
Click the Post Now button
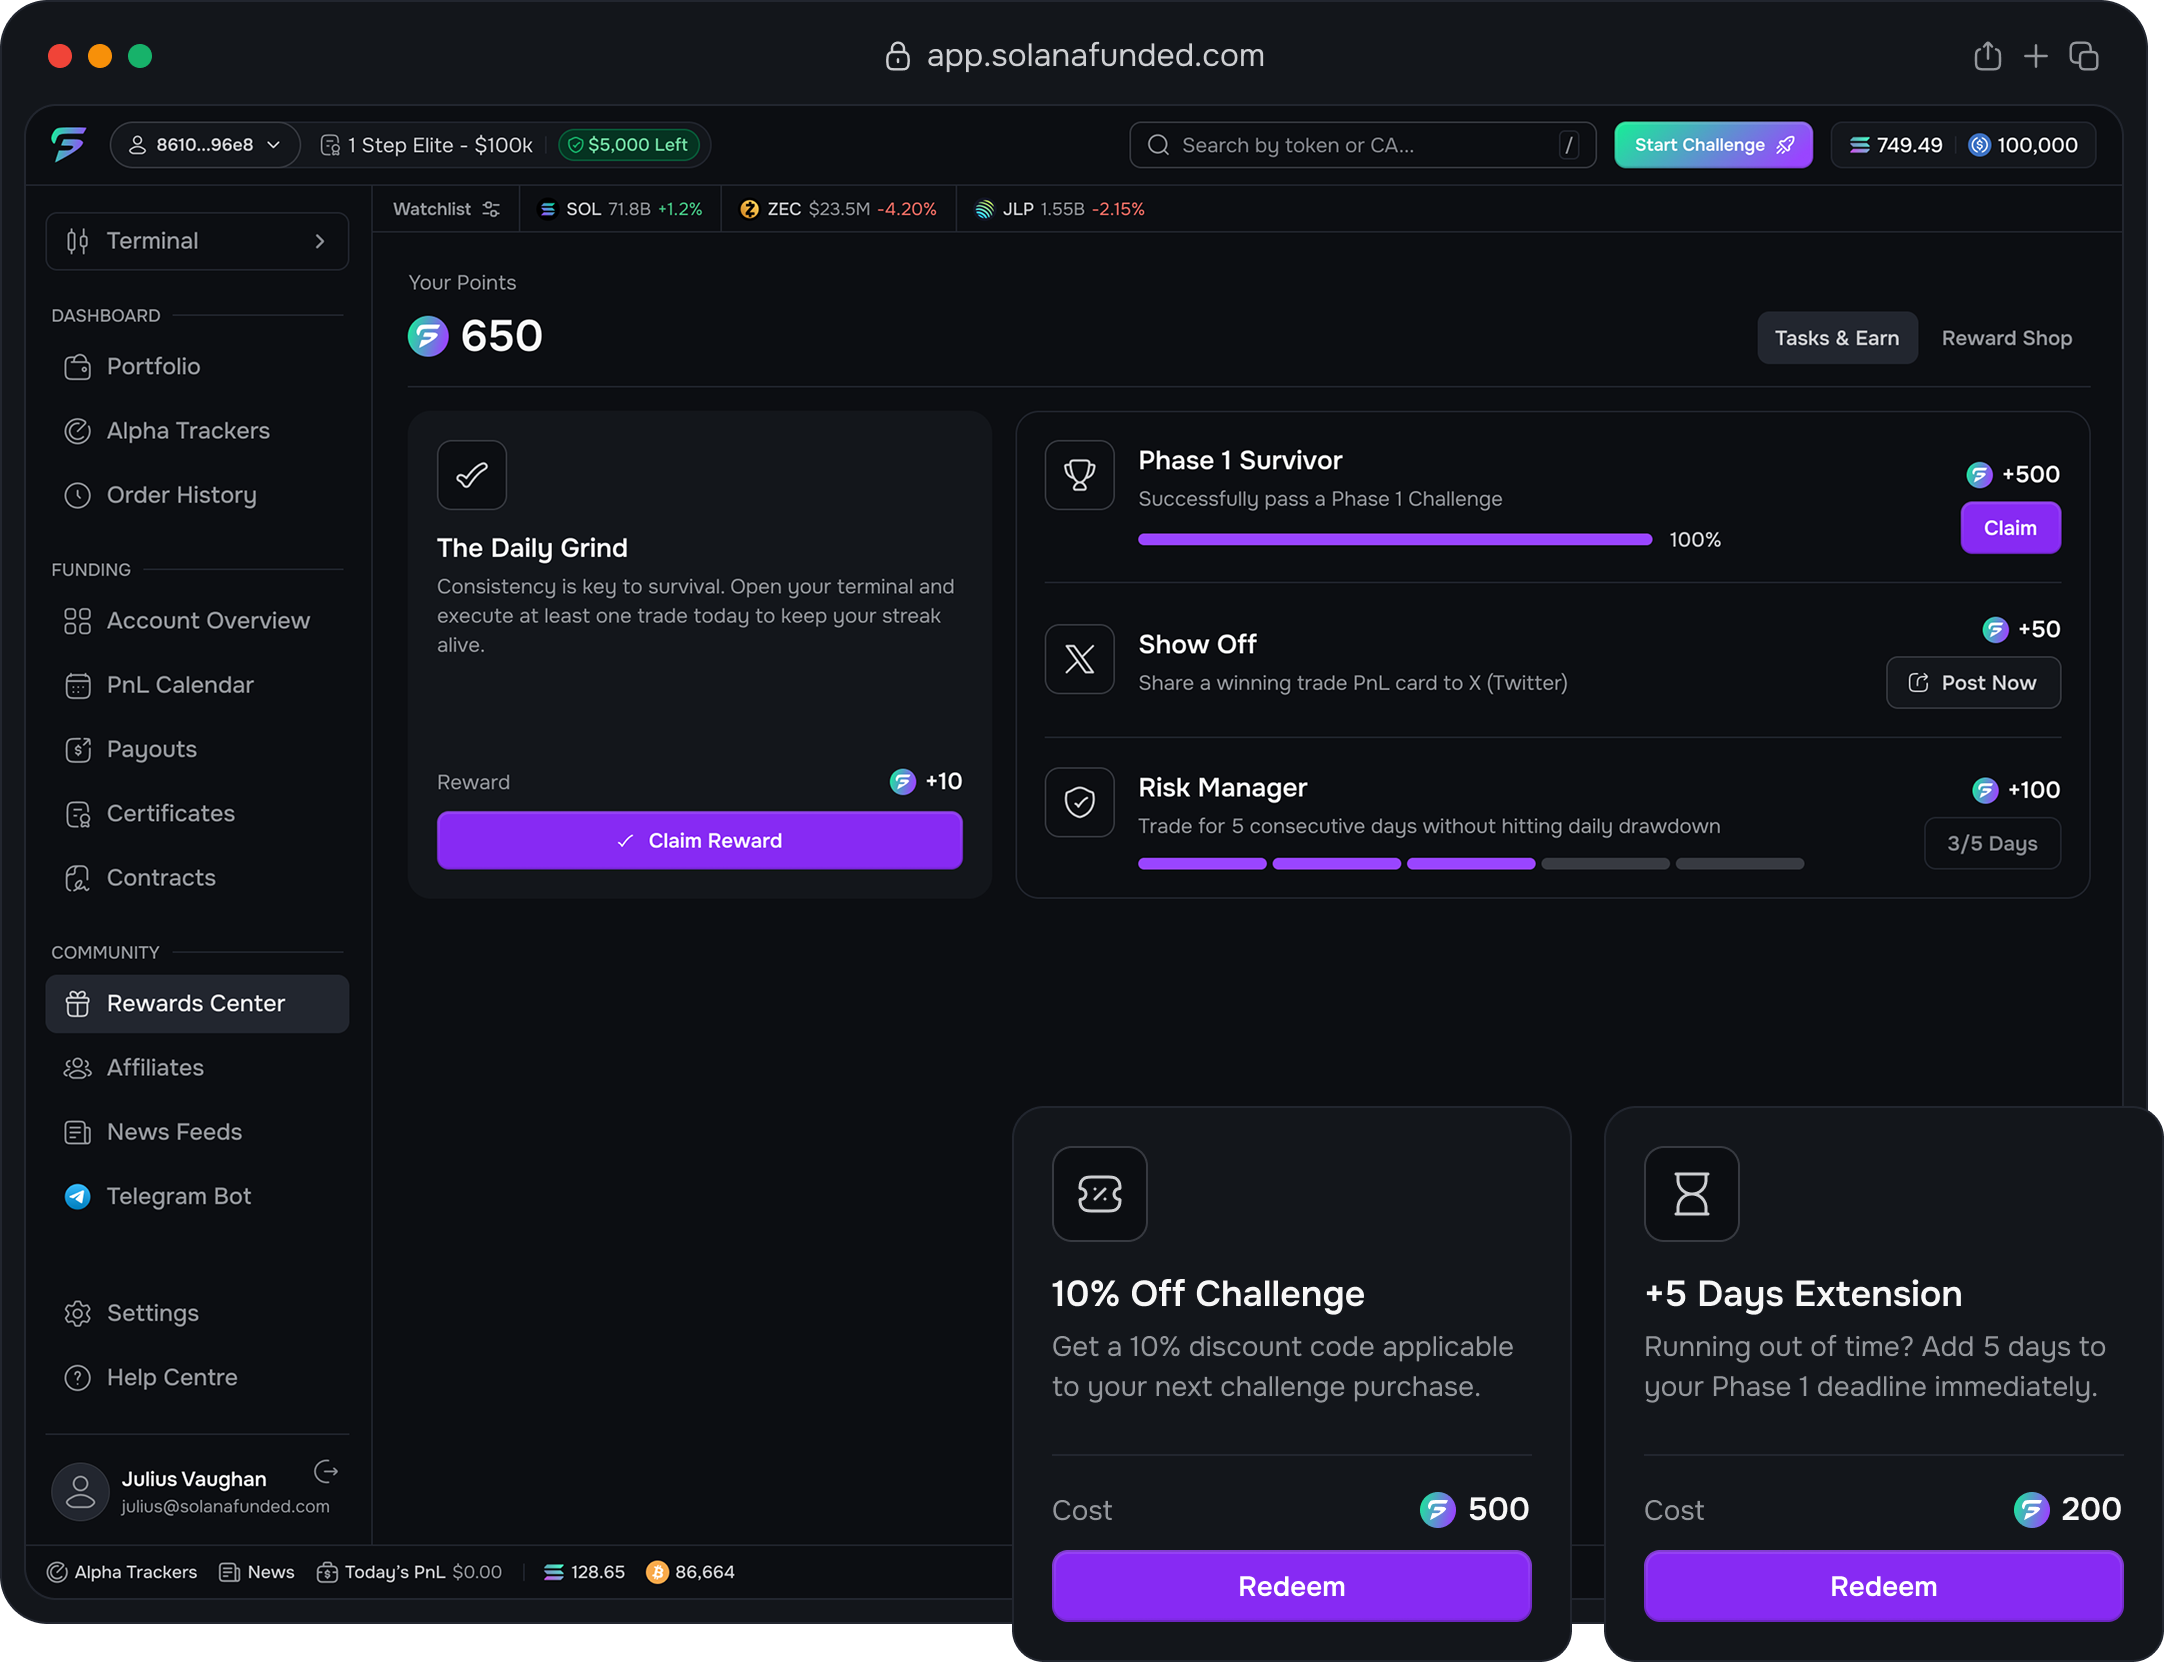pos(1972,683)
